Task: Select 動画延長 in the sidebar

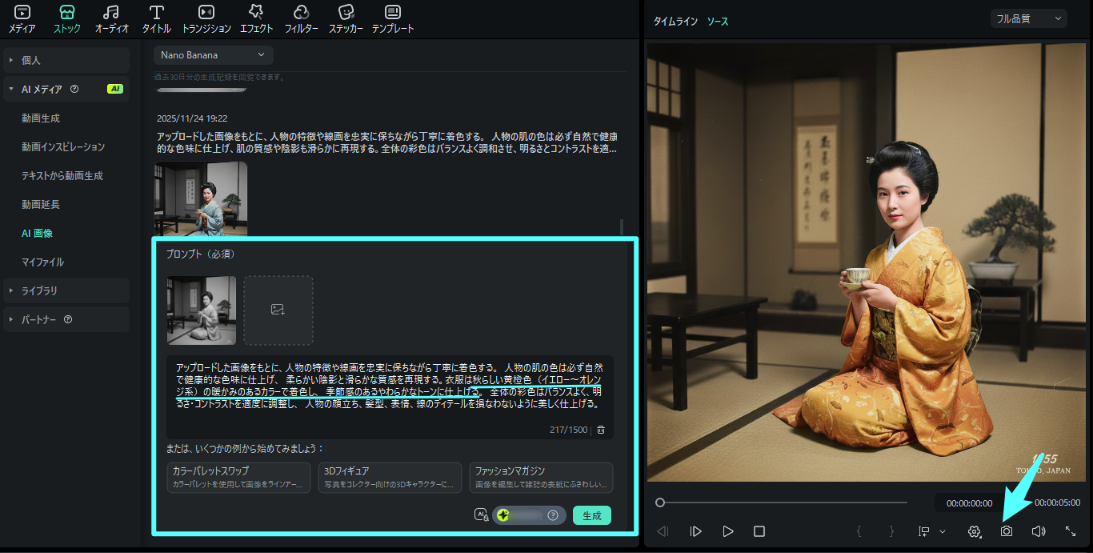Action: (40, 204)
